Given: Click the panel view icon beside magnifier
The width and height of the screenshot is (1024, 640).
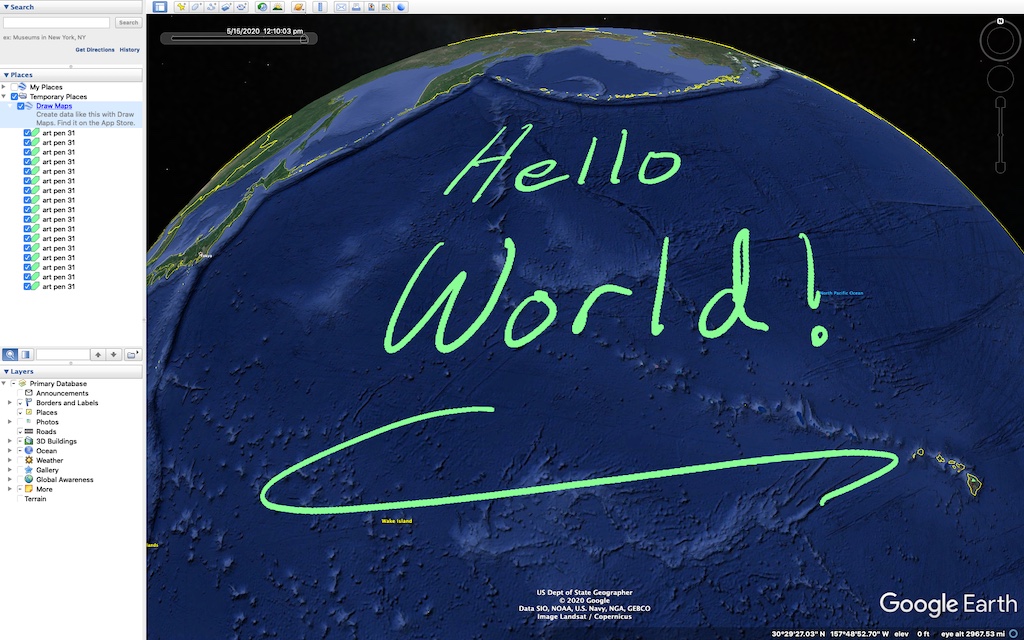Looking at the screenshot, I should click(25, 355).
